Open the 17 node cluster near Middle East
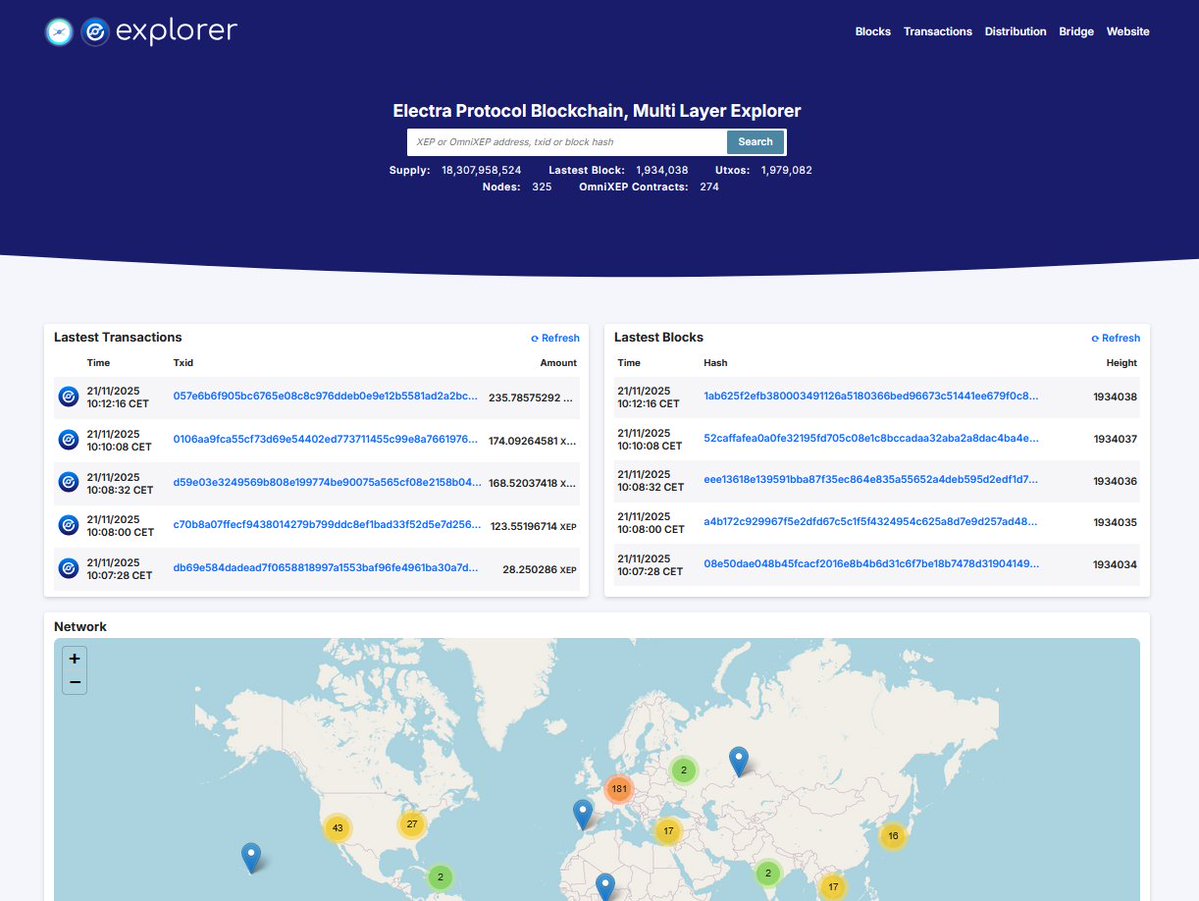The width and height of the screenshot is (1199, 901). pyautogui.click(x=668, y=831)
